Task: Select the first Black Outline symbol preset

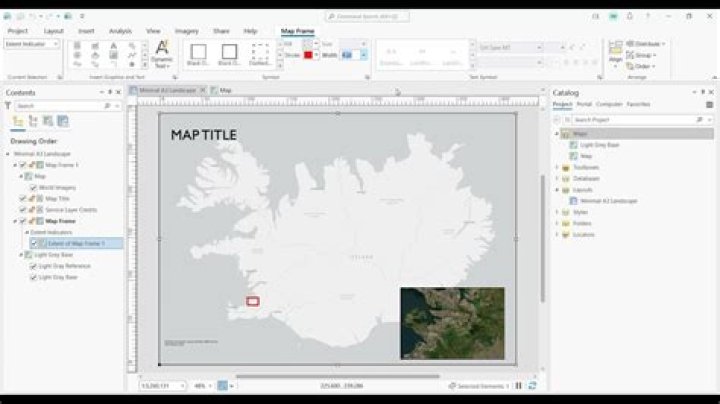Action: [198, 53]
